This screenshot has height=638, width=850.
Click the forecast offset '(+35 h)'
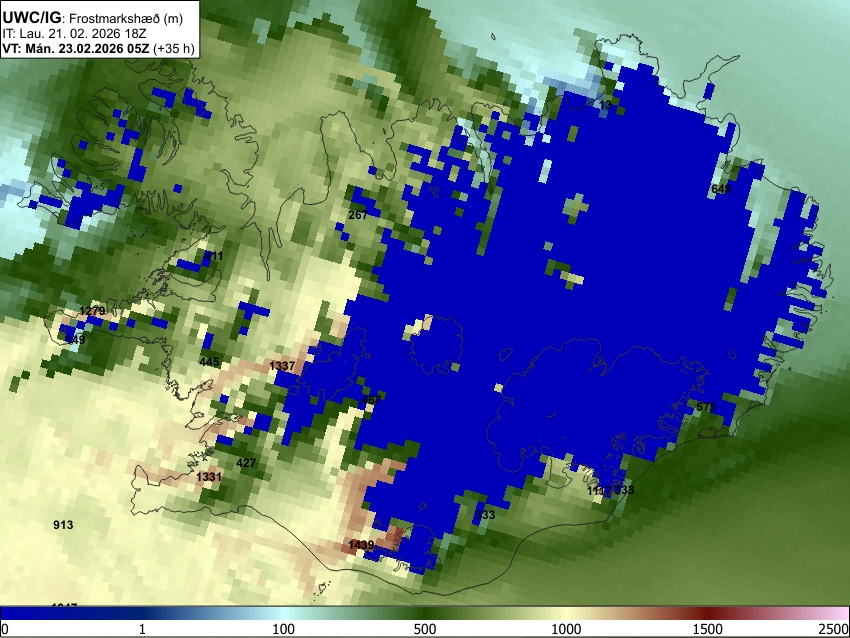point(173,48)
